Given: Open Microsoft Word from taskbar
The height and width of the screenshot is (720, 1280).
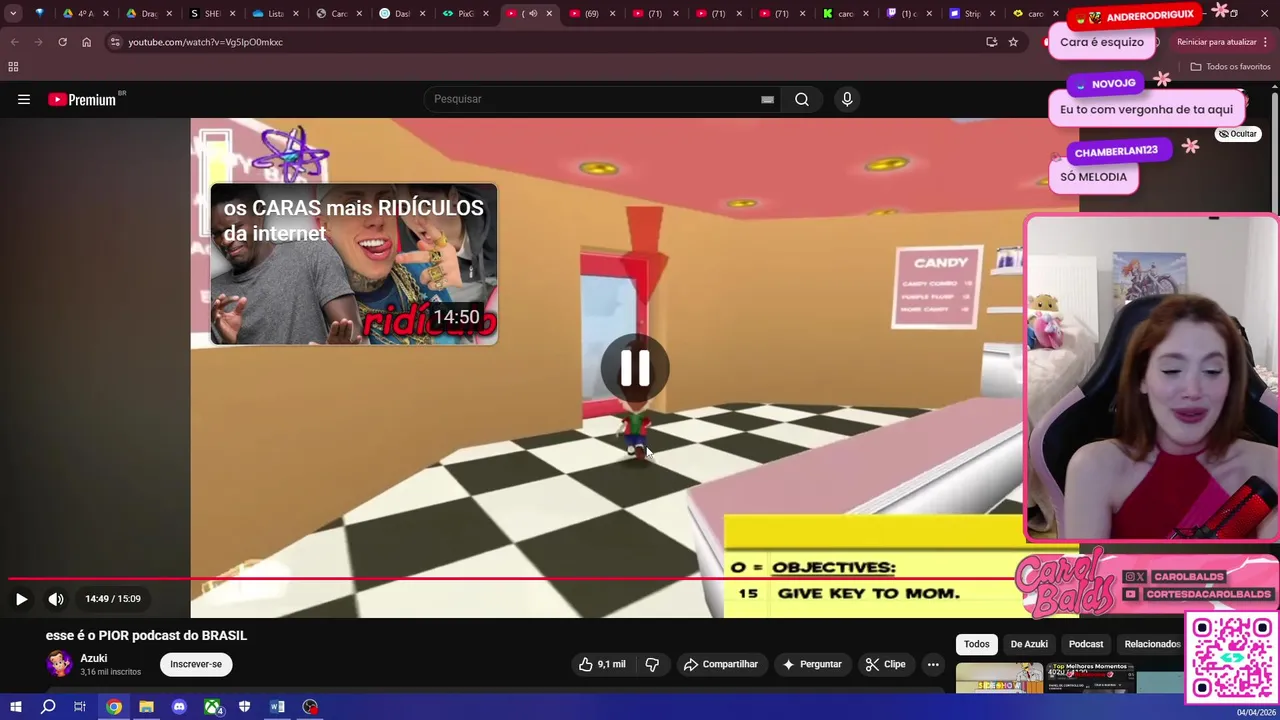Looking at the screenshot, I should [x=277, y=707].
